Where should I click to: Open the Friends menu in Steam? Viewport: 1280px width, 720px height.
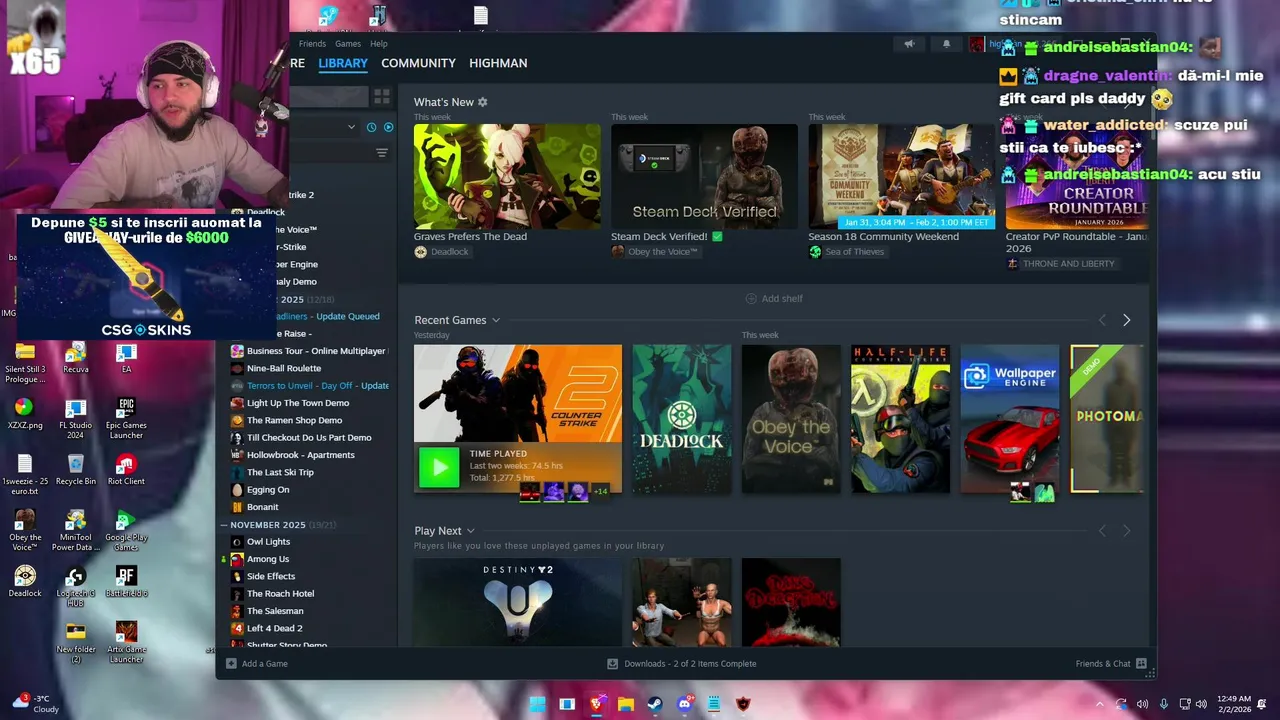[x=312, y=44]
